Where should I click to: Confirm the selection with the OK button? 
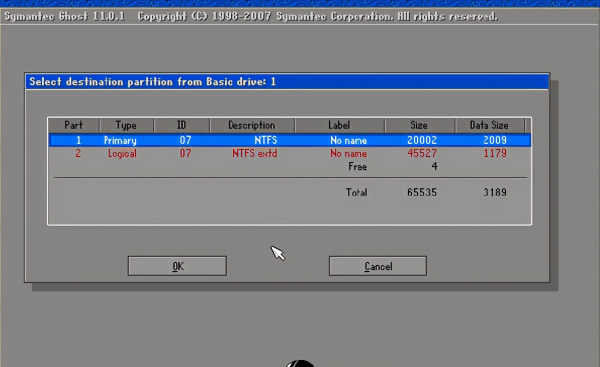(177, 266)
